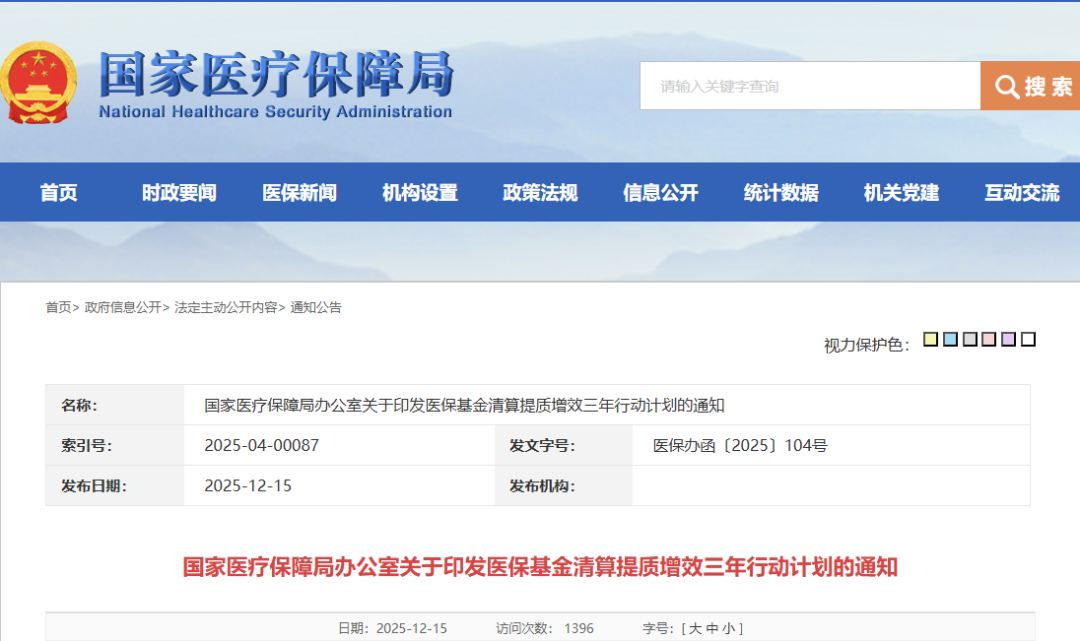Click the red article headline

pos(540,567)
